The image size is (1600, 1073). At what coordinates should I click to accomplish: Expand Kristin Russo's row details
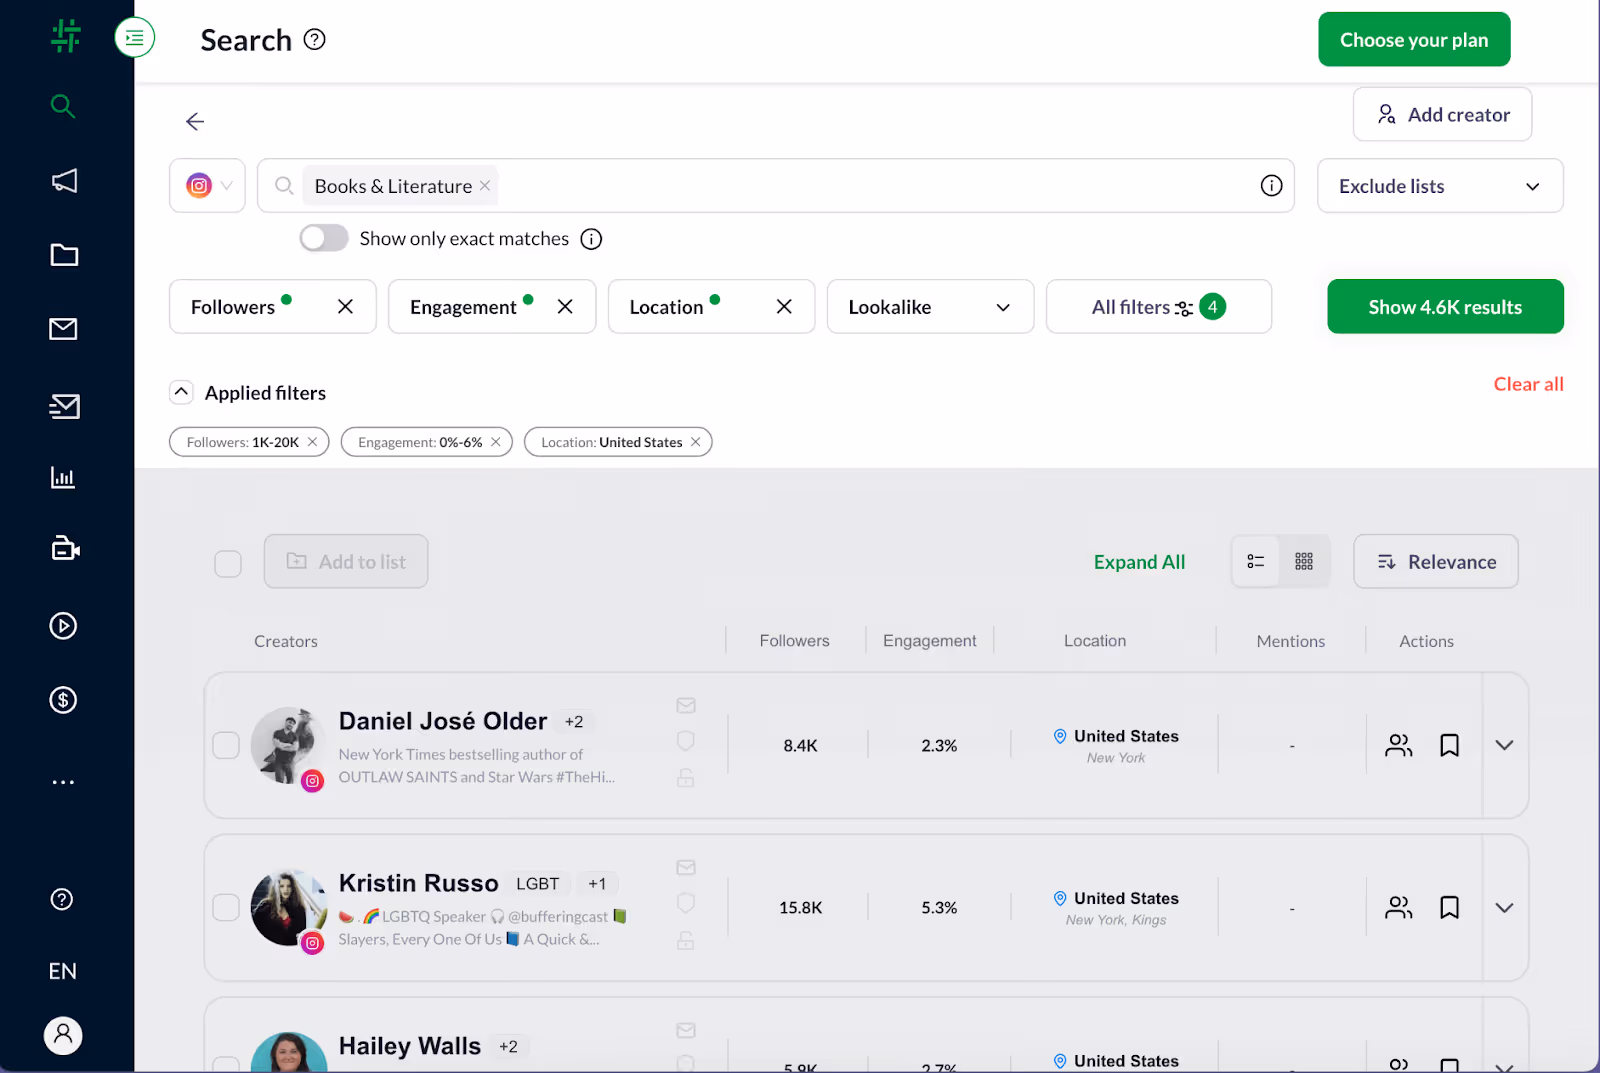click(1504, 907)
